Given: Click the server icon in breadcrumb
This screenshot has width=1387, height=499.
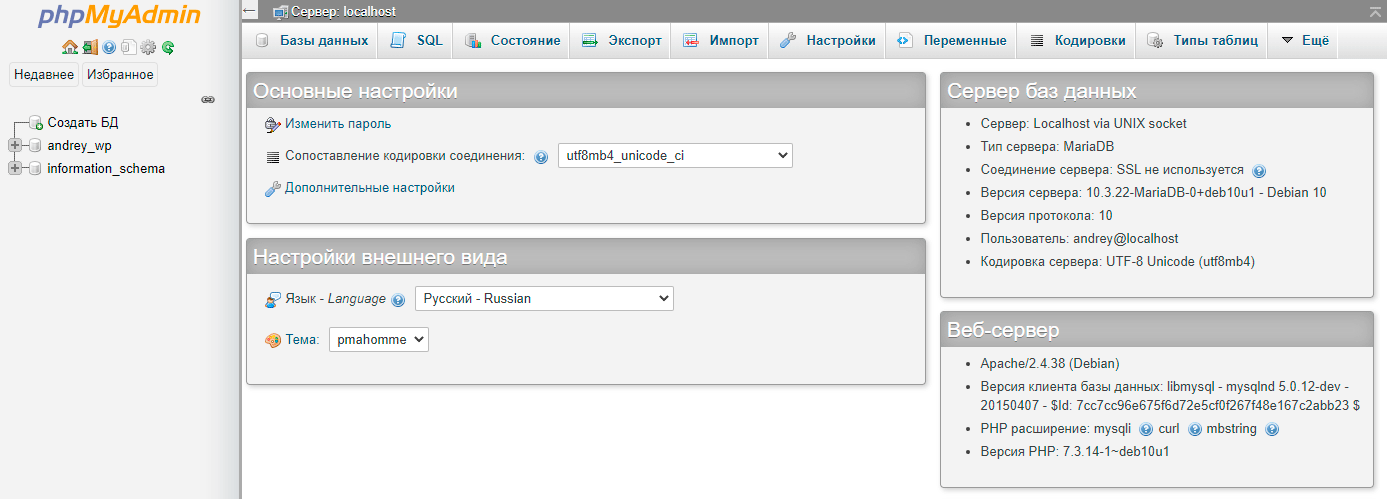Looking at the screenshot, I should coord(281,12).
